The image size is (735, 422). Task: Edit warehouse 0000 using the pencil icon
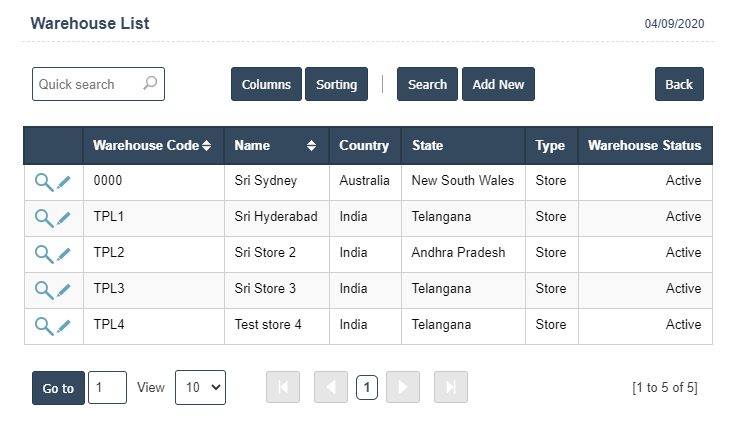coord(64,182)
